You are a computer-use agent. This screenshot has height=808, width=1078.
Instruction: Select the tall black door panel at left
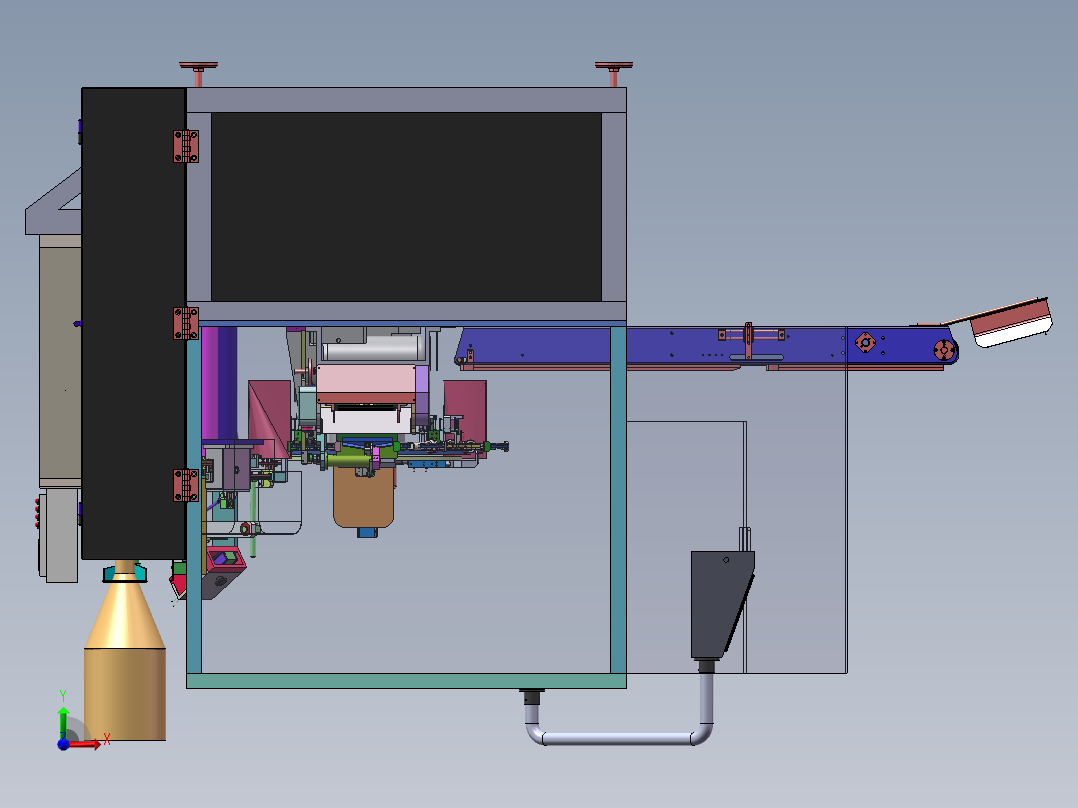point(133,323)
